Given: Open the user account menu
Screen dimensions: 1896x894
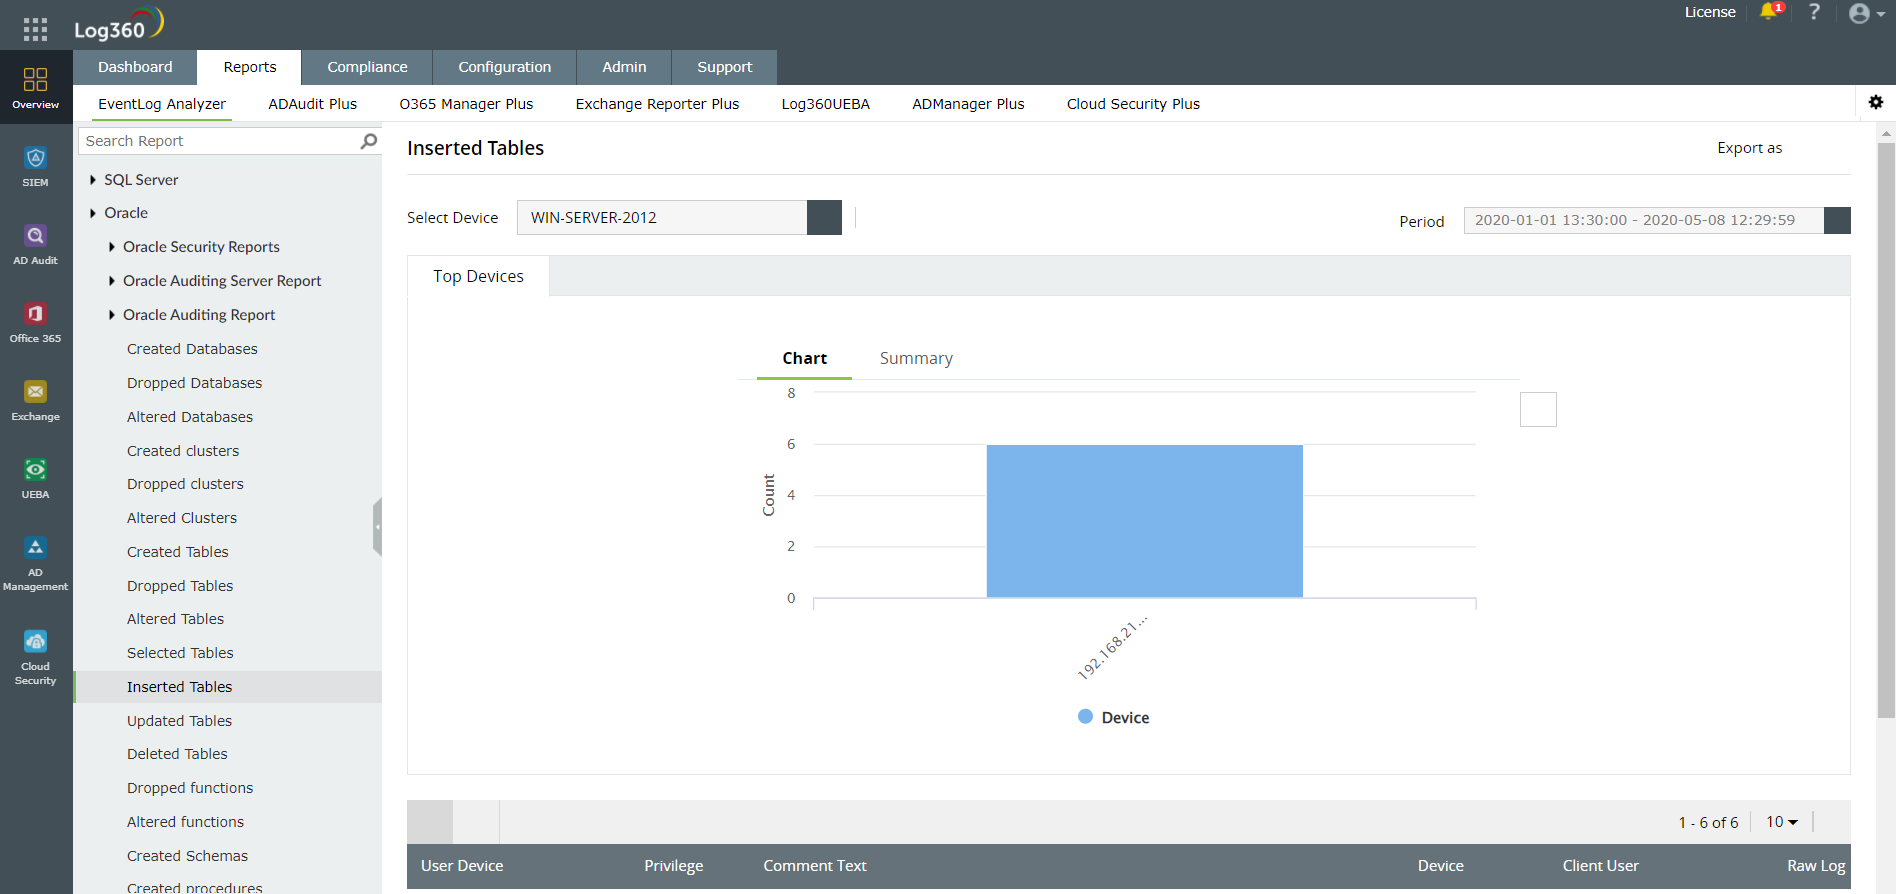Looking at the screenshot, I should click(1866, 13).
